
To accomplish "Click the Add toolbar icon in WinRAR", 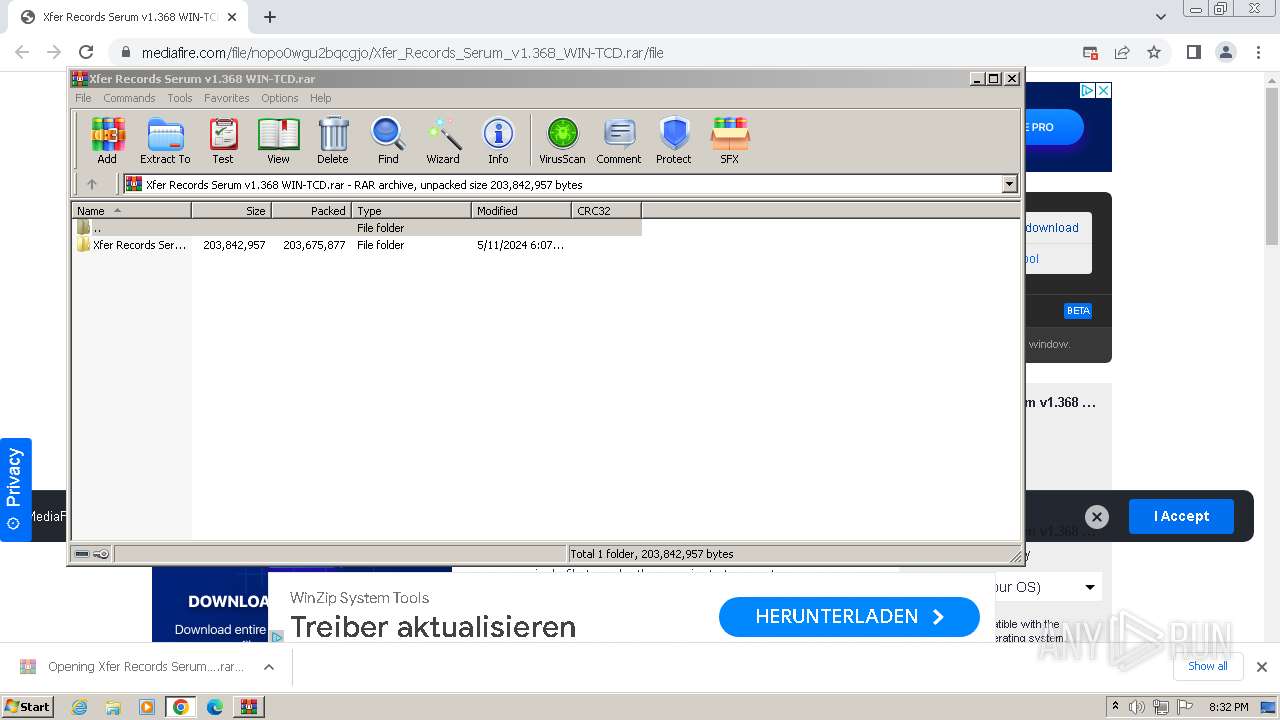I will point(107,140).
